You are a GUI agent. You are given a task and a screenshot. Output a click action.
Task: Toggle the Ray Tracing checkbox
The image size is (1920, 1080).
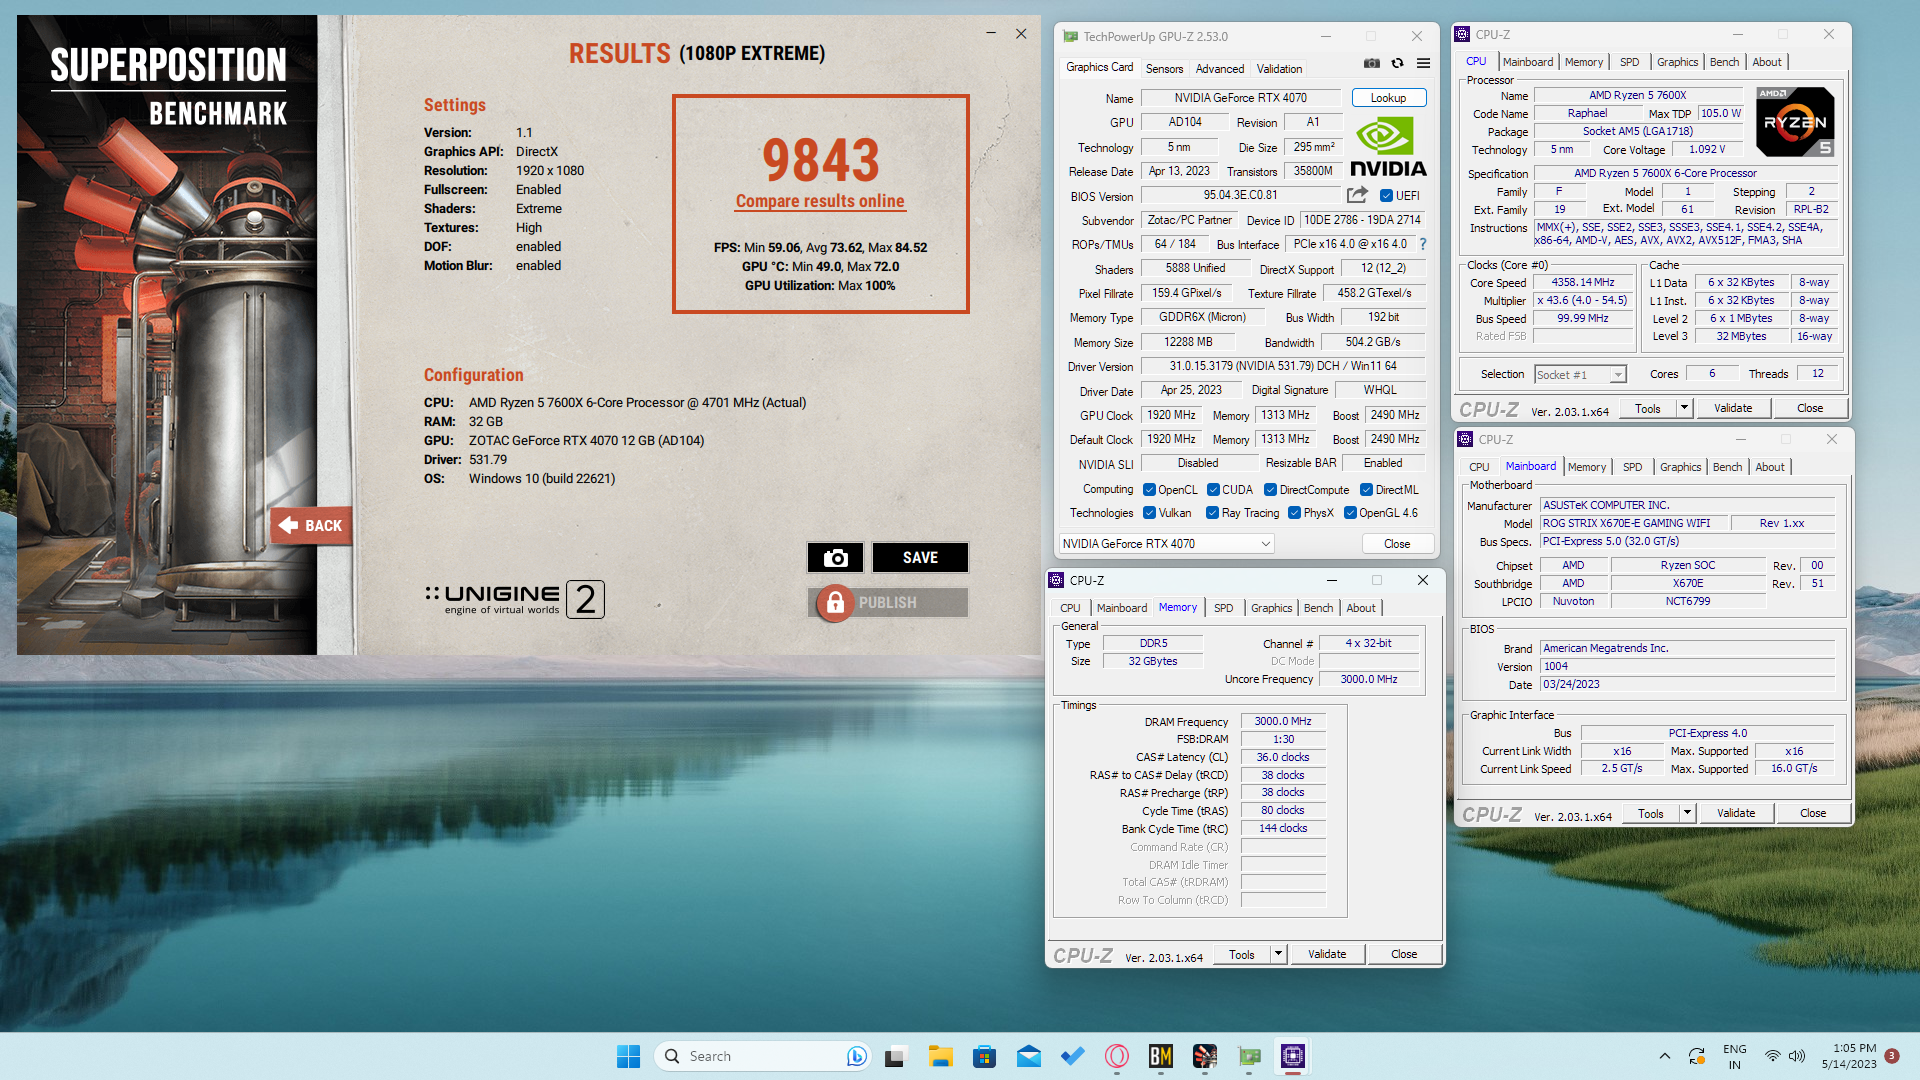[1212, 513]
